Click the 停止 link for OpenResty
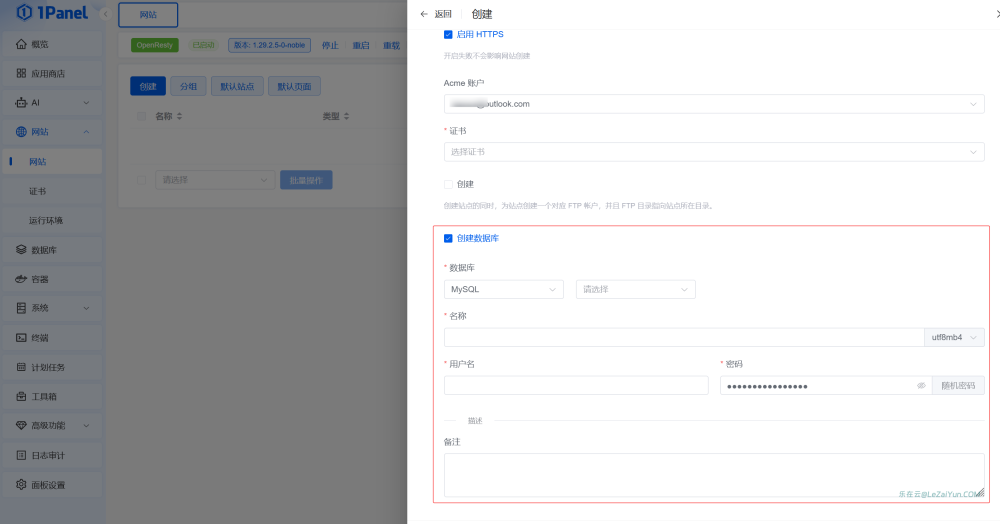Screen dimensions: 1000x524 tap(330, 45)
